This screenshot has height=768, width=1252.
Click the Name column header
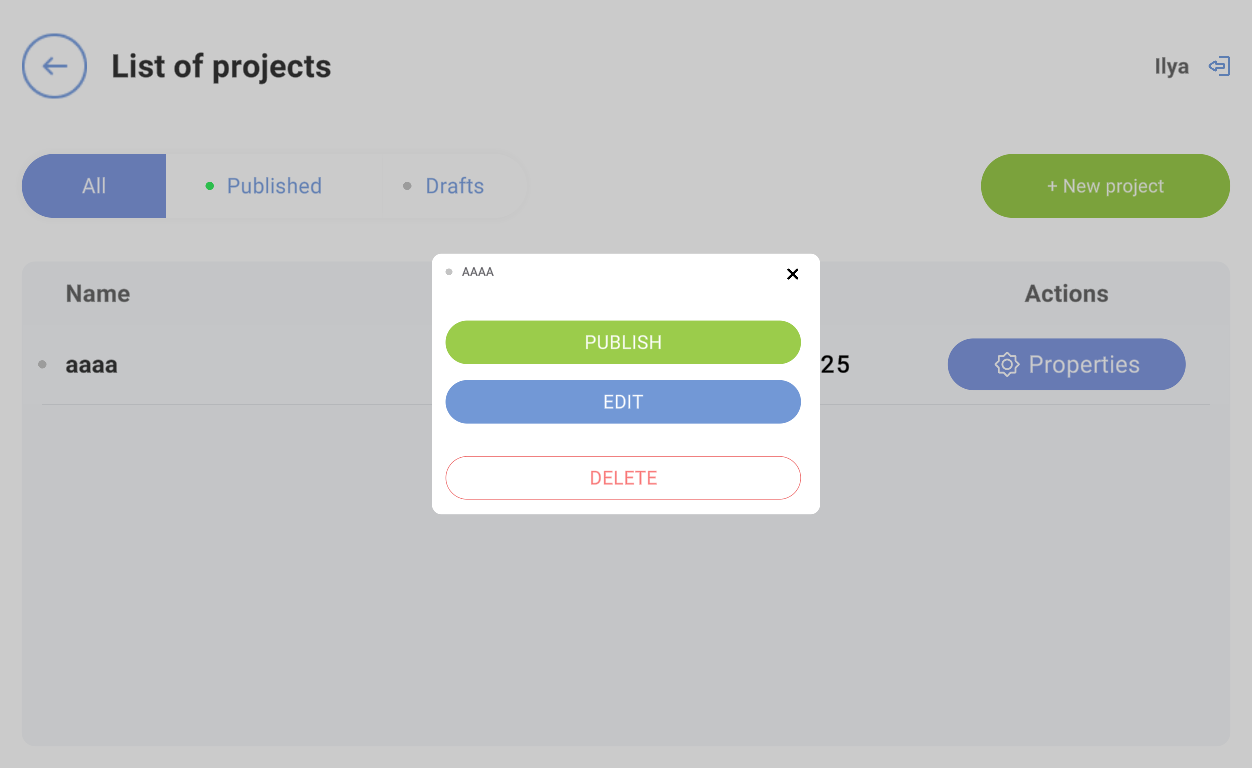point(98,294)
